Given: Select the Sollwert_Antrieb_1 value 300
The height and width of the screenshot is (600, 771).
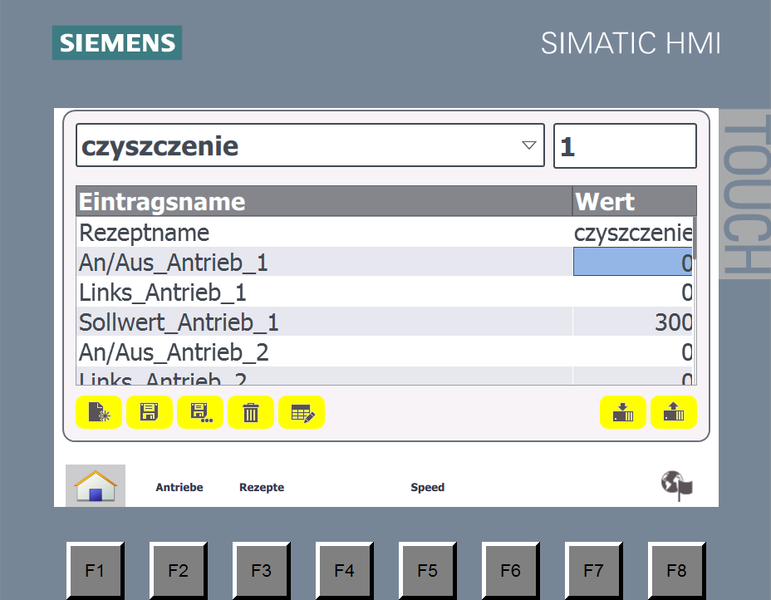Looking at the screenshot, I should pyautogui.click(x=632, y=322).
